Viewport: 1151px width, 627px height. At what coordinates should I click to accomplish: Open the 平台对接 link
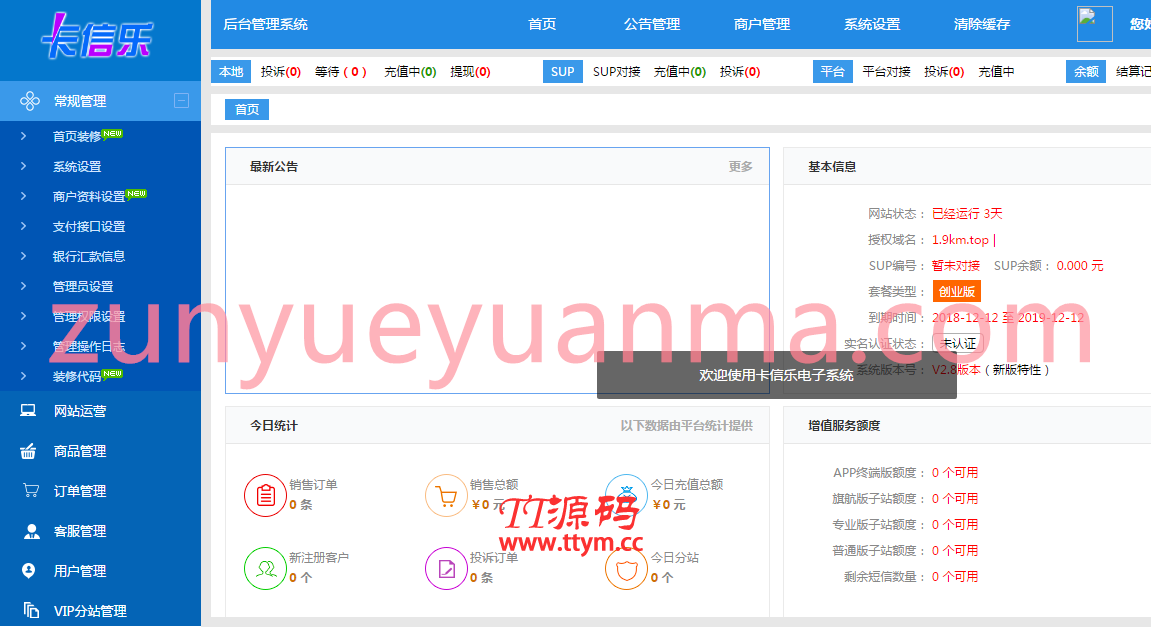click(x=887, y=72)
